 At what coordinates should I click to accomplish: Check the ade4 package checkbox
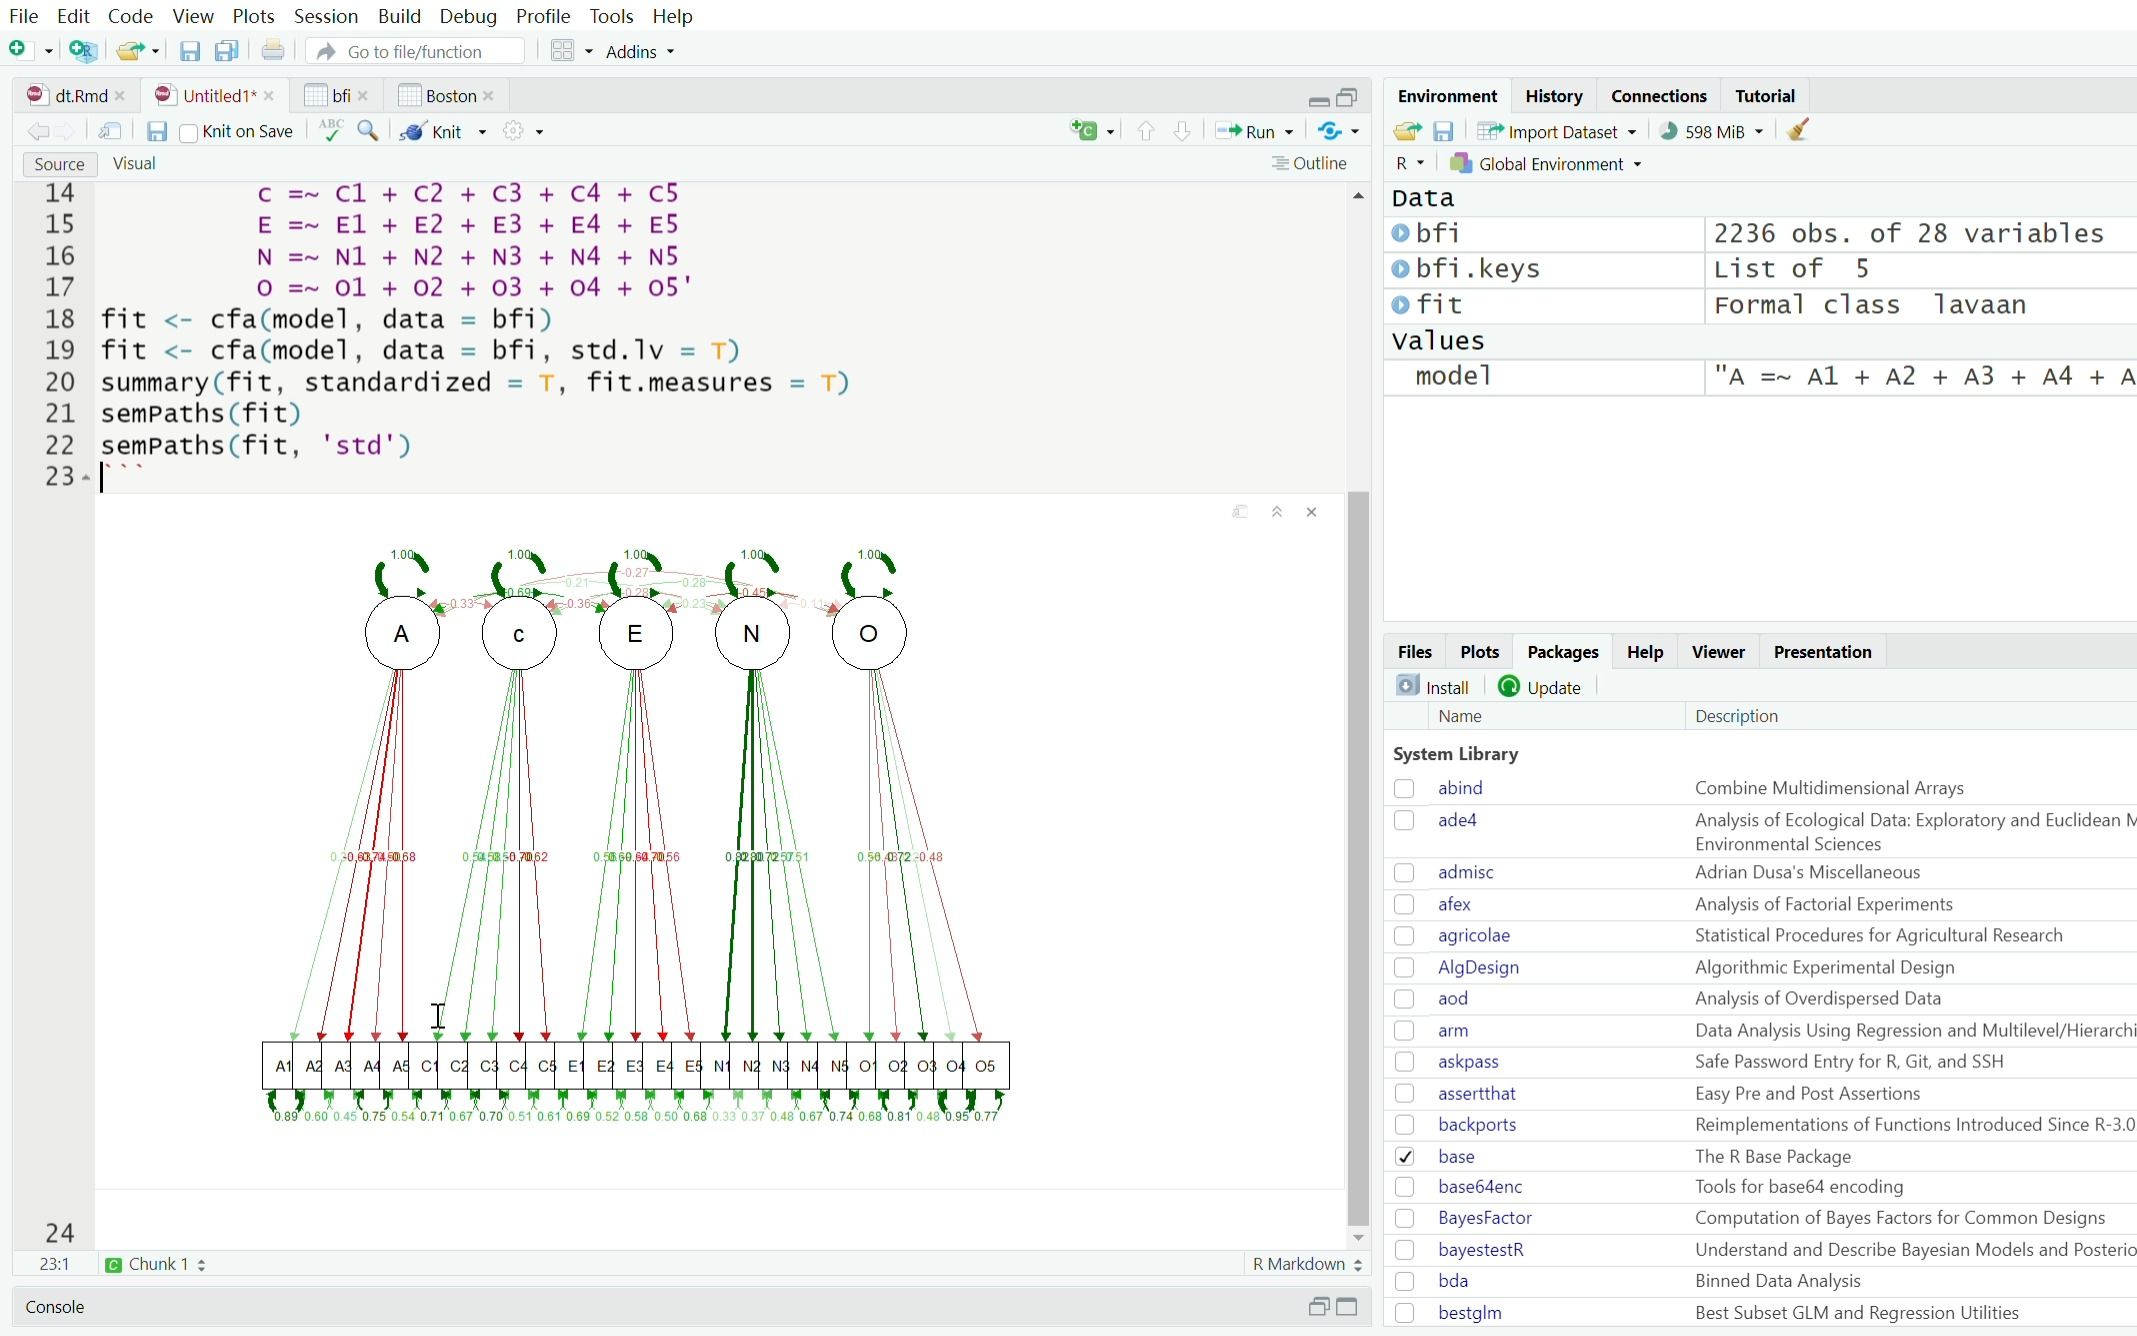click(x=1404, y=821)
